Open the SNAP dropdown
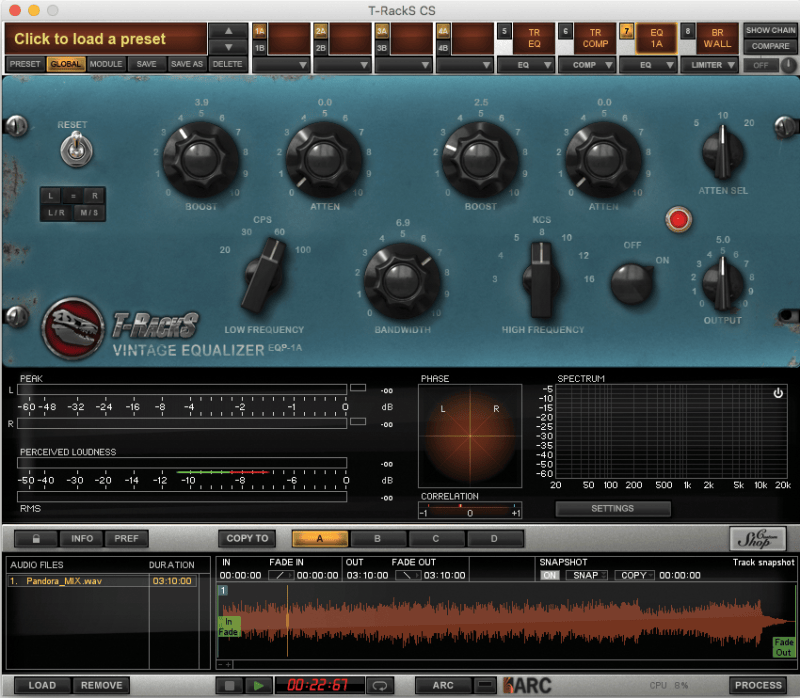 point(587,576)
